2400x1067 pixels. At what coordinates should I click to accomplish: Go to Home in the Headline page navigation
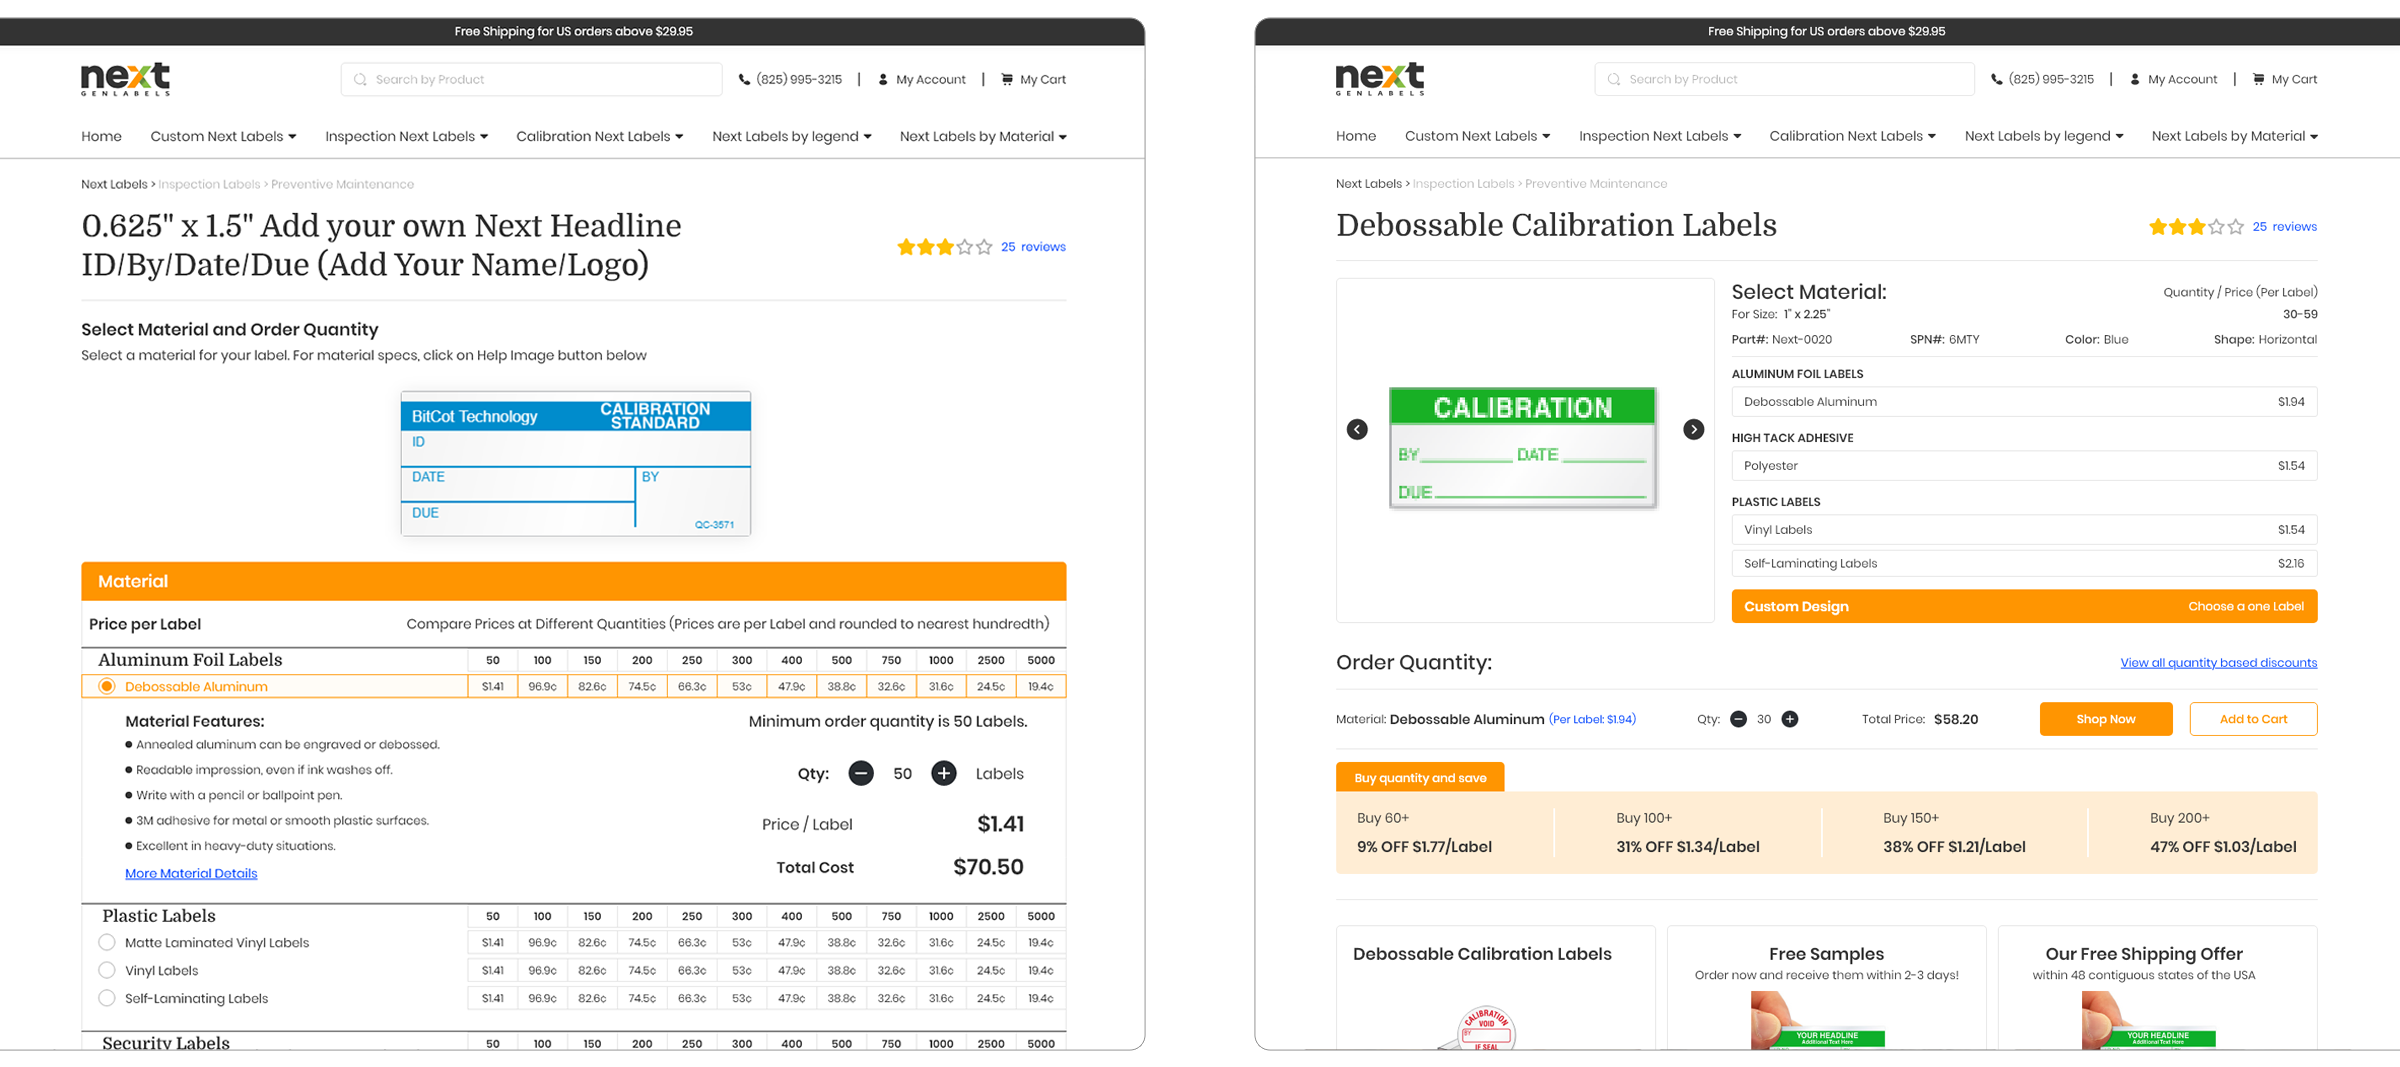pyautogui.click(x=101, y=136)
